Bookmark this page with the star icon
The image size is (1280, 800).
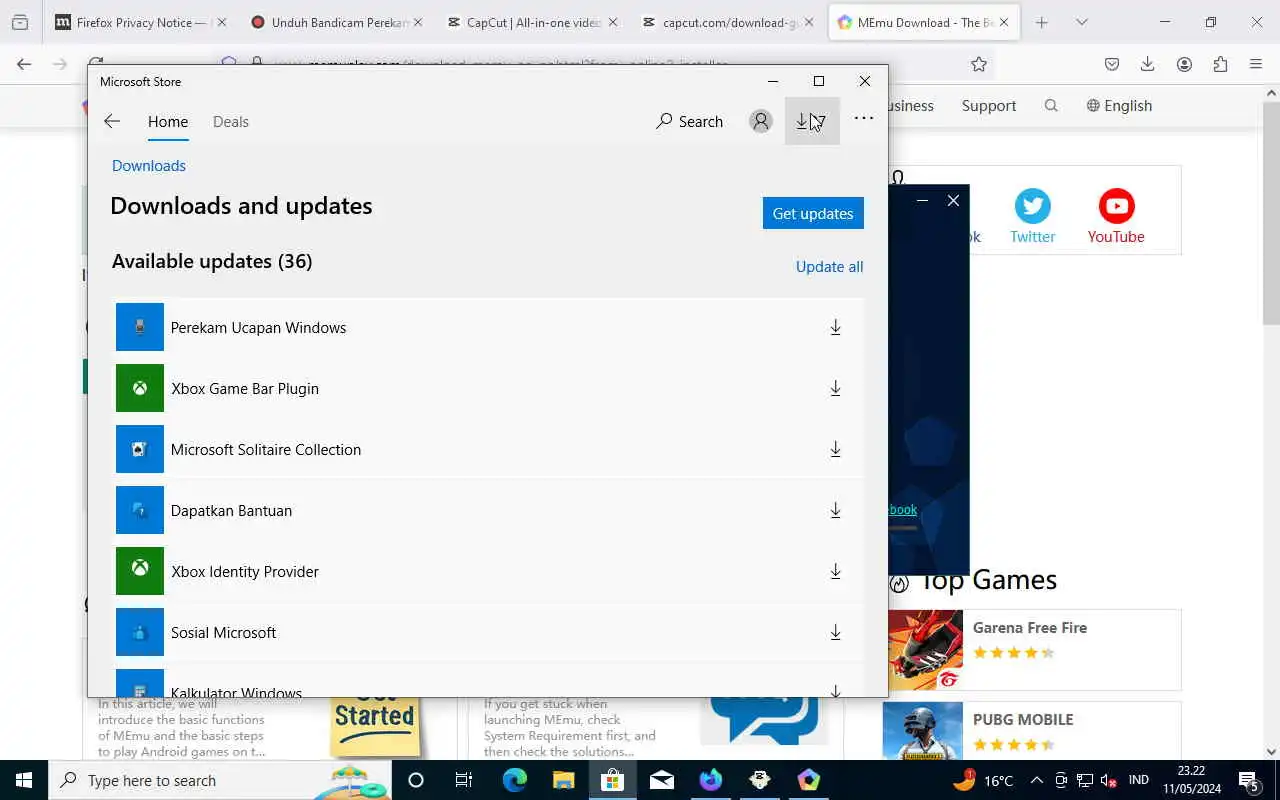click(x=979, y=64)
